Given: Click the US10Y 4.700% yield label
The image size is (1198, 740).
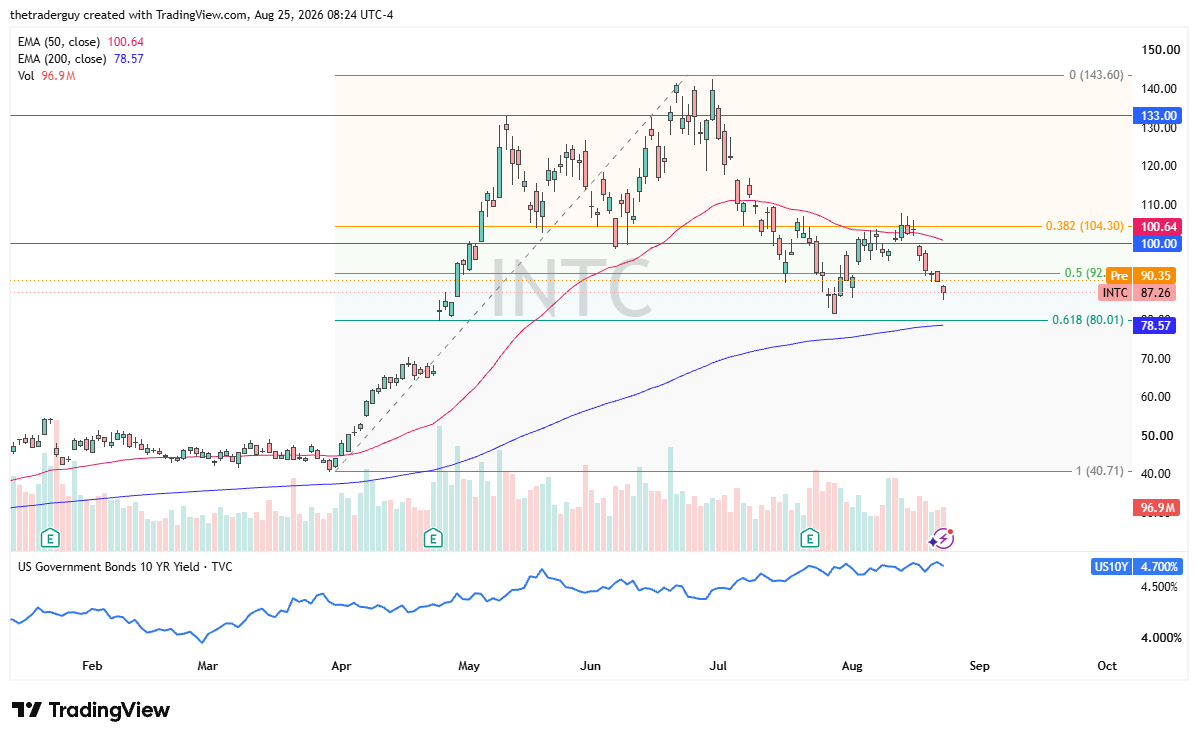Looking at the screenshot, I should pos(1137,567).
